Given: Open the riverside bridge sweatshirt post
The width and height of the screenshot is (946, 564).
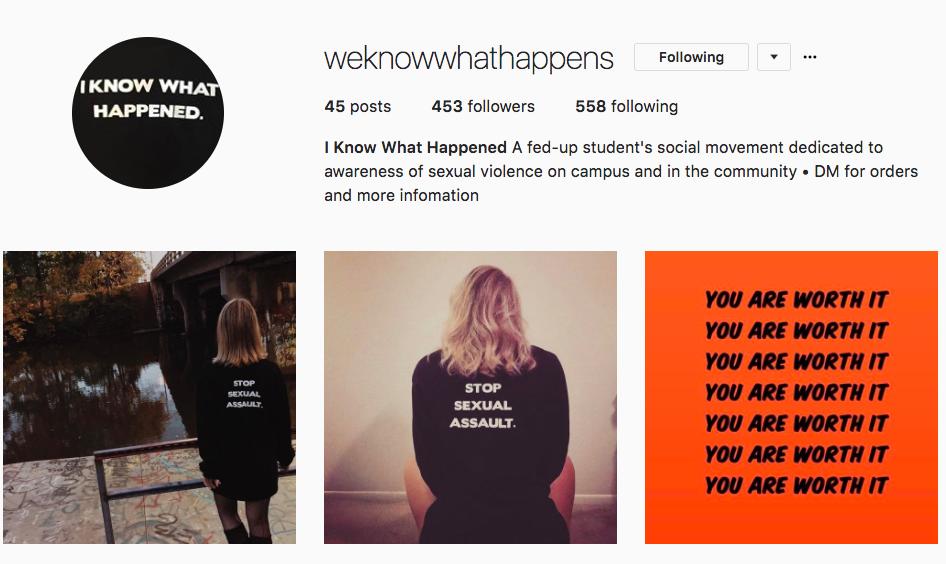Looking at the screenshot, I should coord(150,397).
